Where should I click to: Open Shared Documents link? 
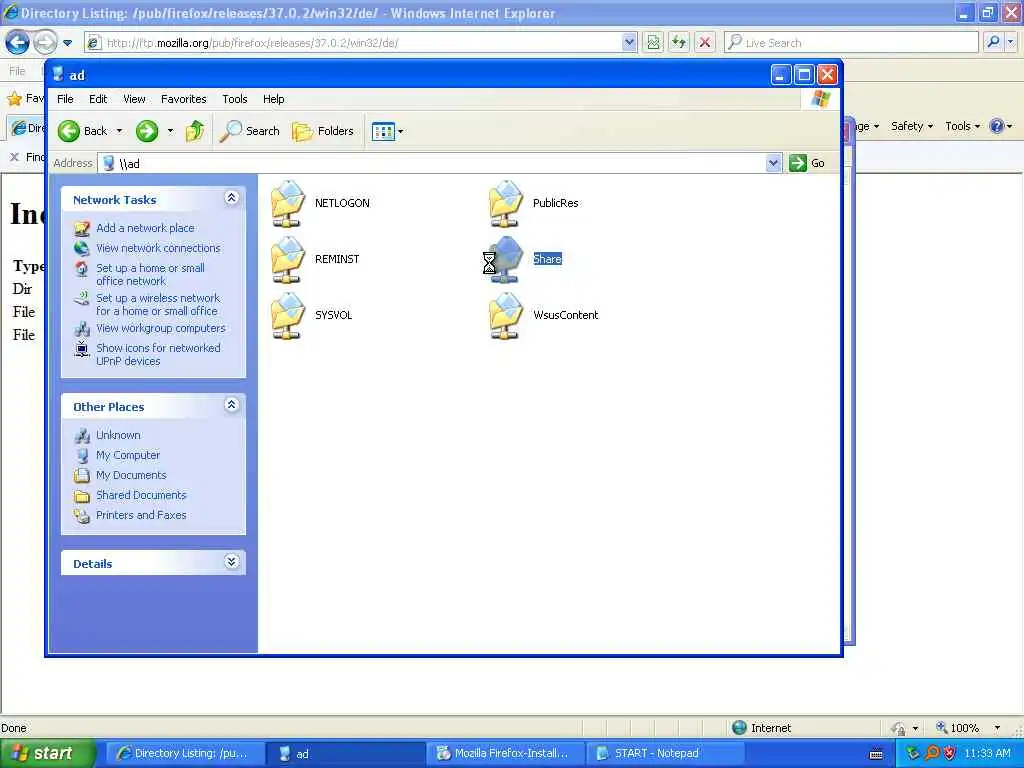click(x=141, y=495)
